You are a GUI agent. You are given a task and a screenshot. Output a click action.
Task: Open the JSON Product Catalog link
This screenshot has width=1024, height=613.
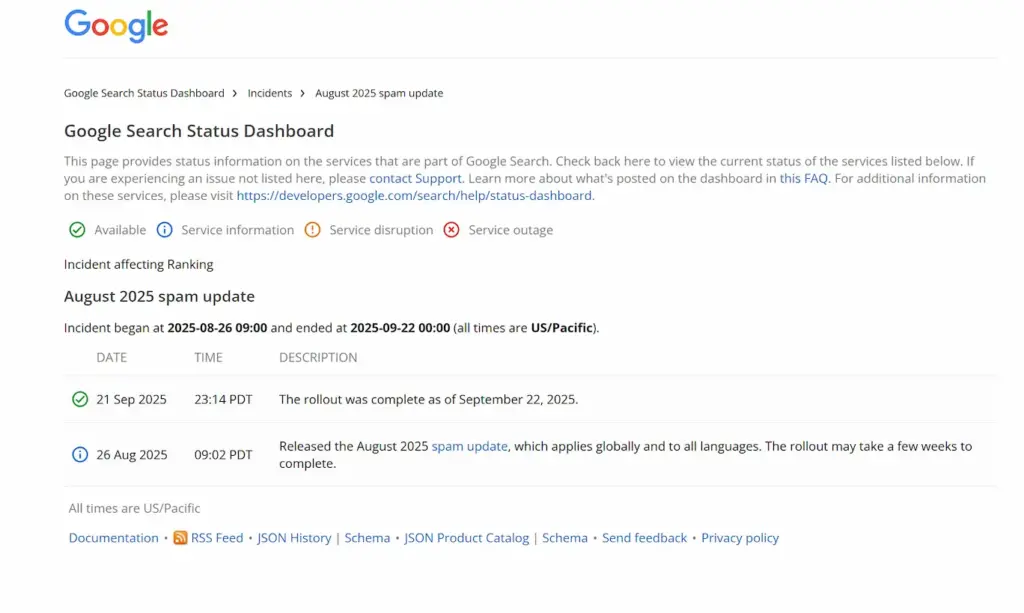pyautogui.click(x=466, y=538)
